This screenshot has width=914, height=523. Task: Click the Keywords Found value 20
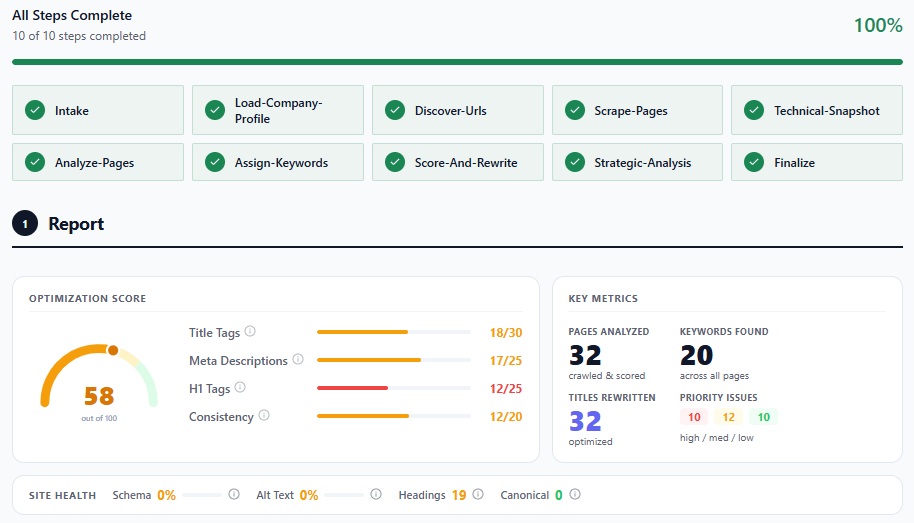coord(696,355)
